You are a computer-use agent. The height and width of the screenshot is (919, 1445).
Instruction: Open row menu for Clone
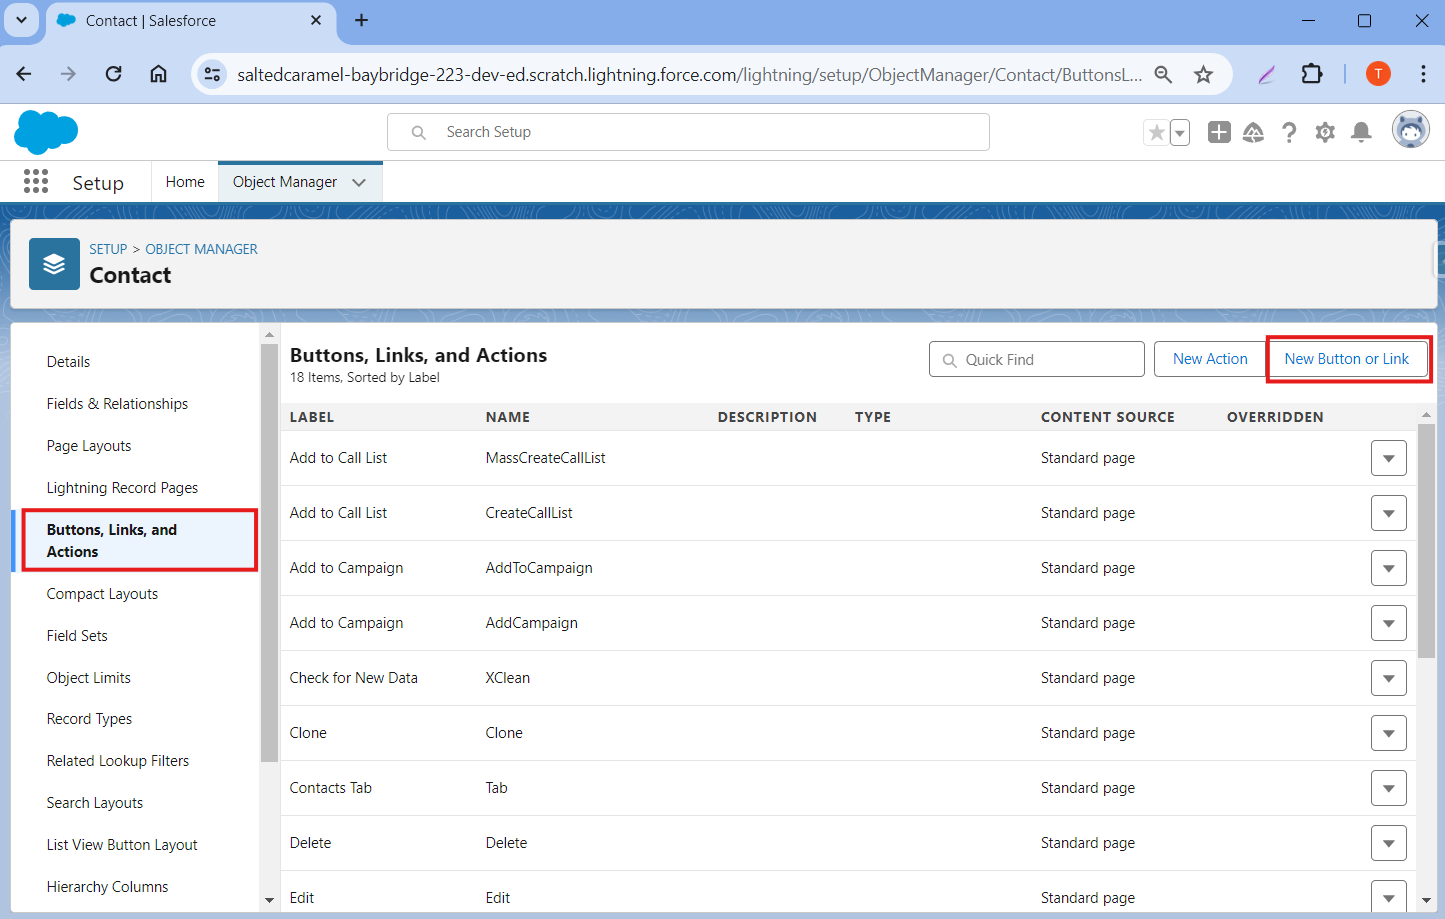point(1388,733)
